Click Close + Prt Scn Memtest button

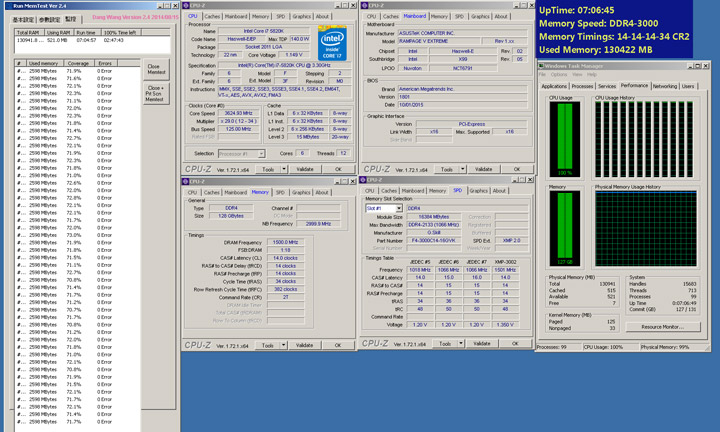pyautogui.click(x=155, y=92)
